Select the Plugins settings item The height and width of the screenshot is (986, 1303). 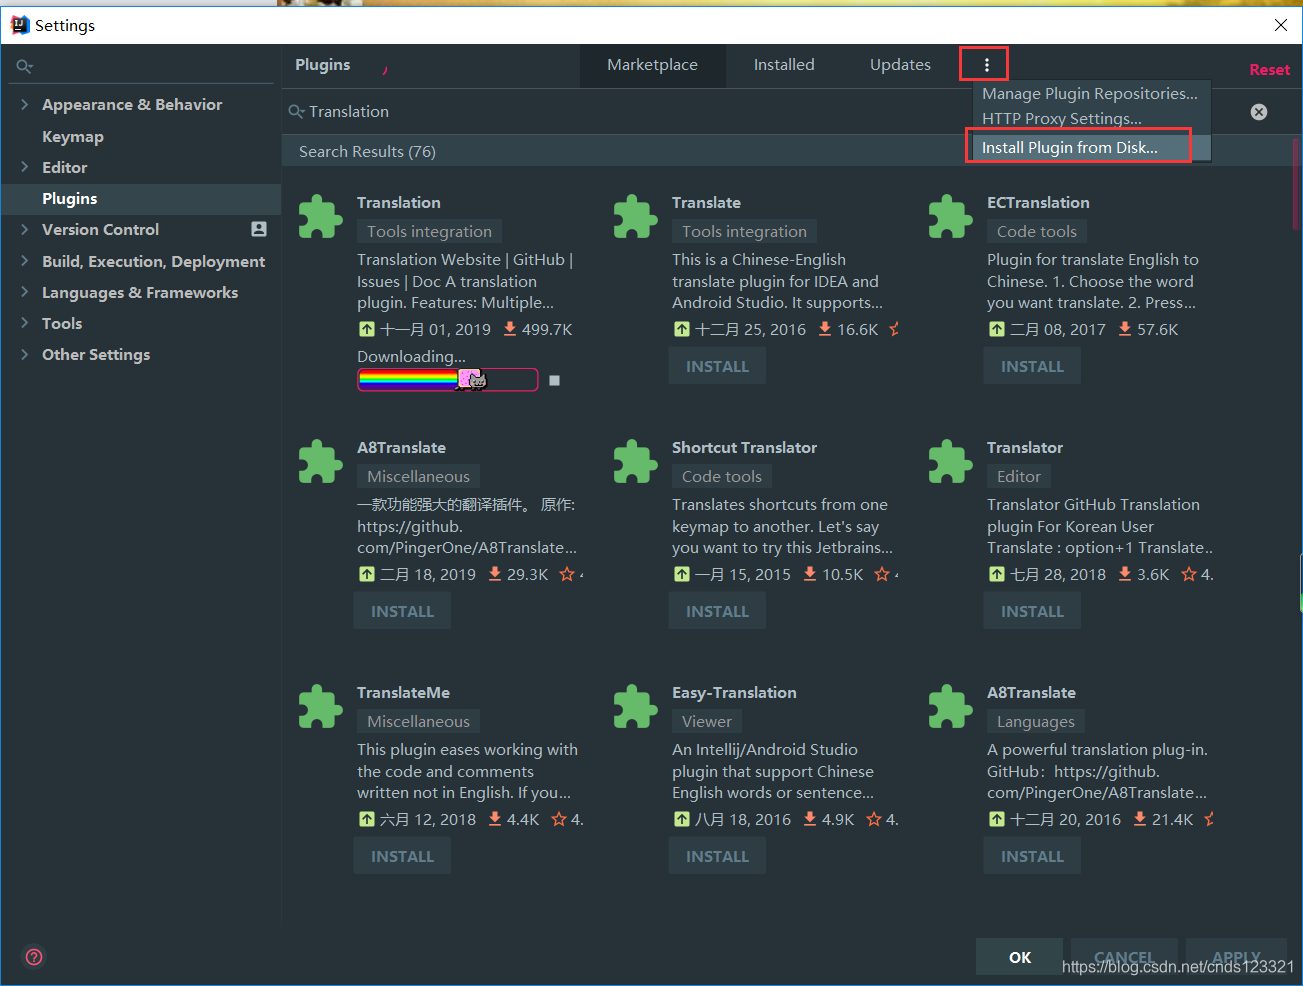[141, 198]
